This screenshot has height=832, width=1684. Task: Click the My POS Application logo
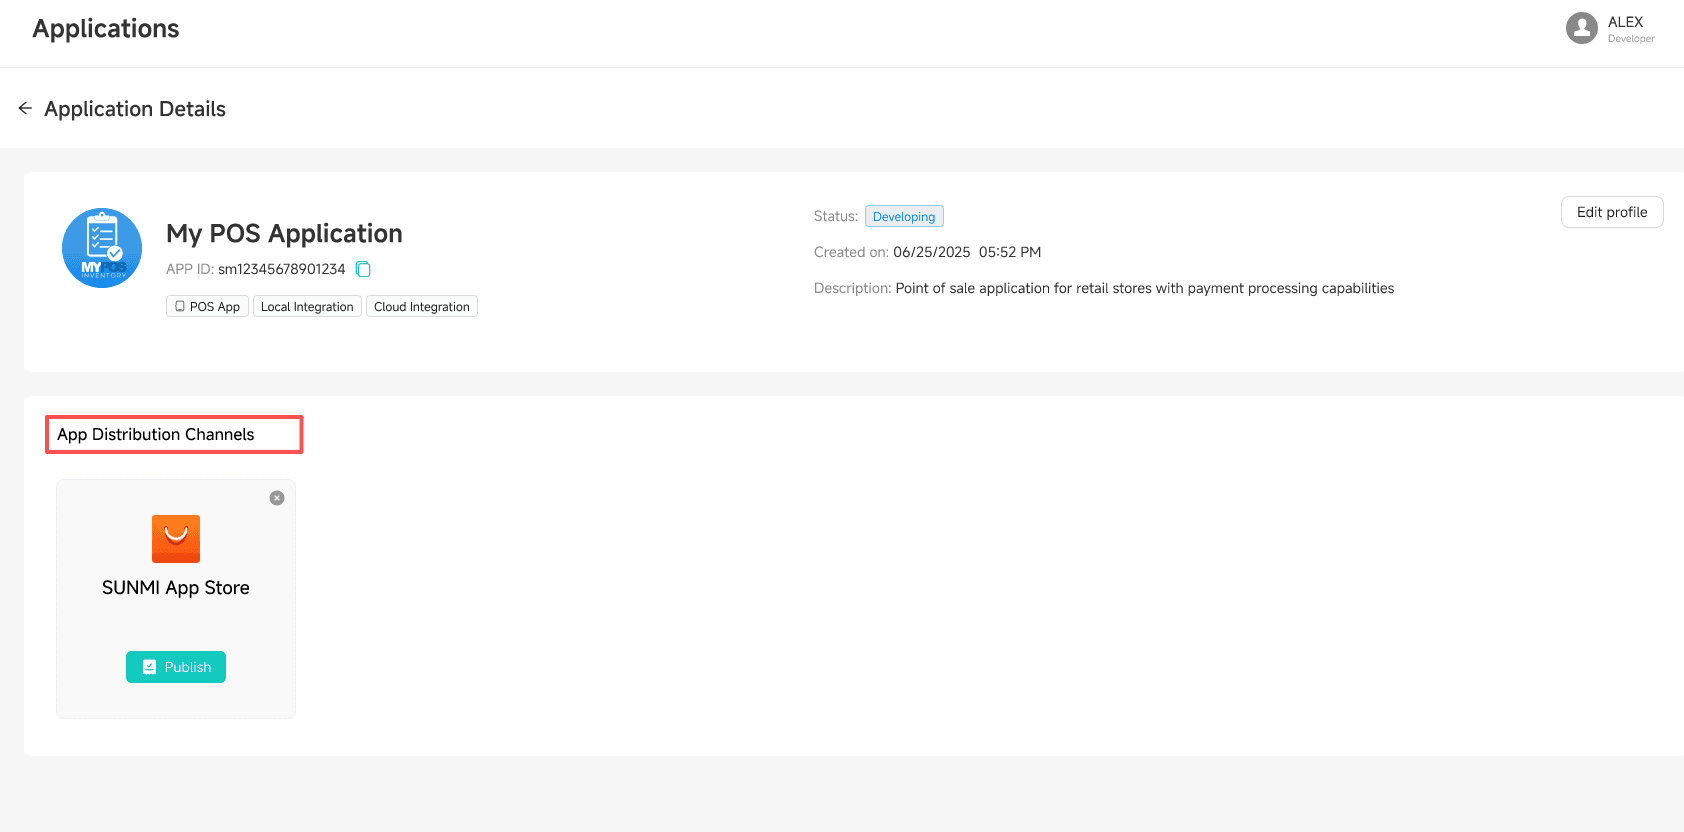pyautogui.click(x=102, y=248)
